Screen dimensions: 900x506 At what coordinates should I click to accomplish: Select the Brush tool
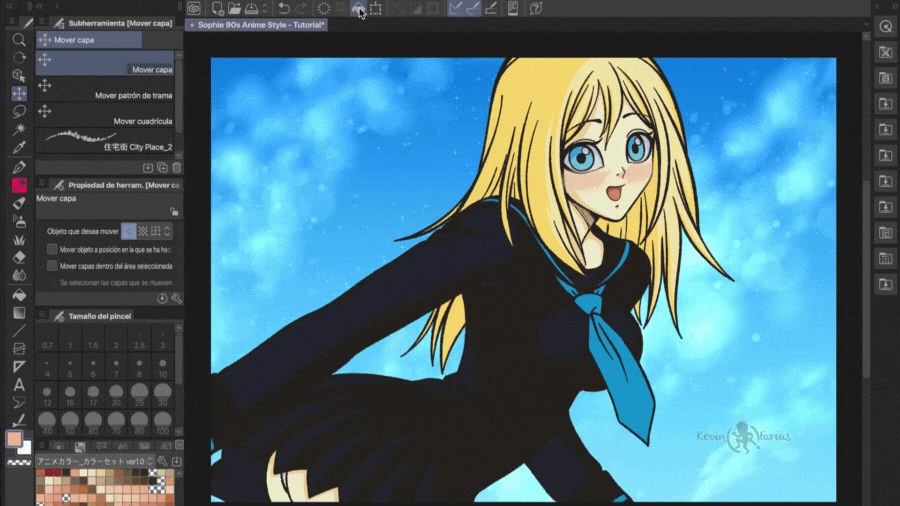[19, 203]
